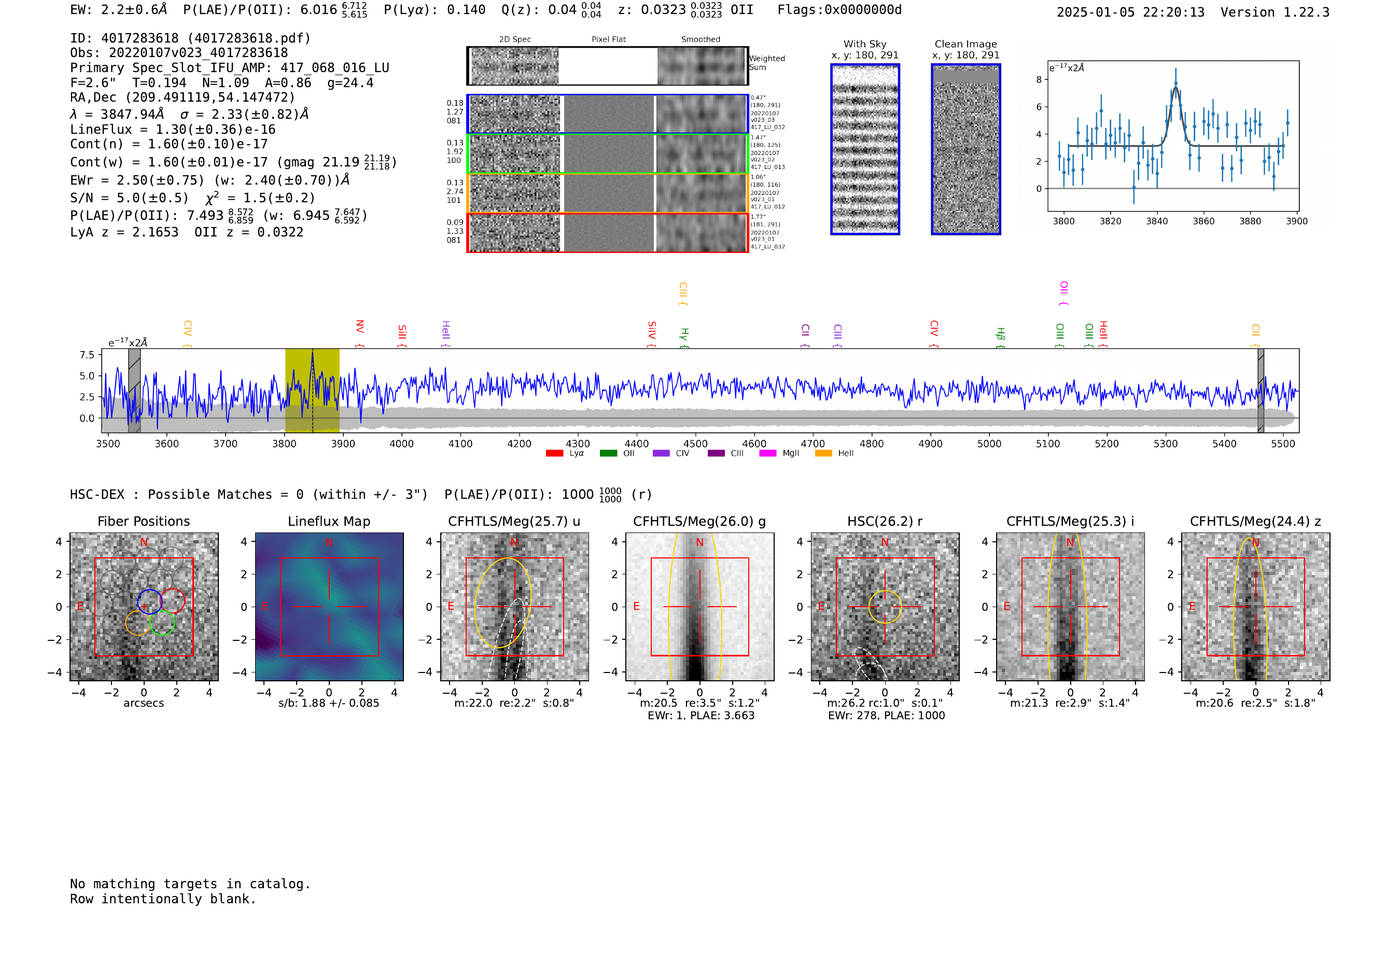This screenshot has height=953, width=1400.
Task: Click the green fiber circle in Fiber Positions
Action: click(x=163, y=623)
